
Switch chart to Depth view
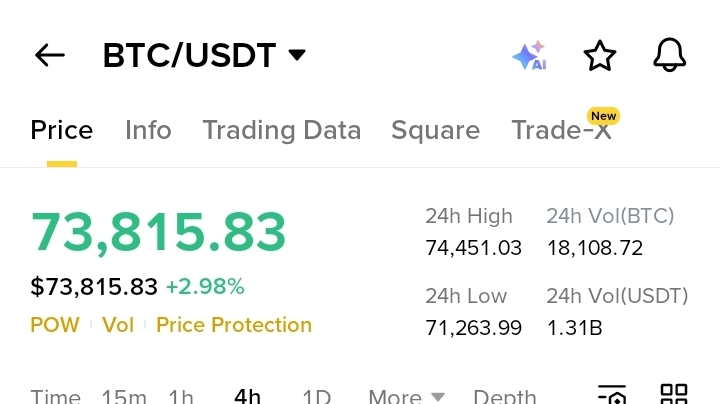tap(505, 397)
